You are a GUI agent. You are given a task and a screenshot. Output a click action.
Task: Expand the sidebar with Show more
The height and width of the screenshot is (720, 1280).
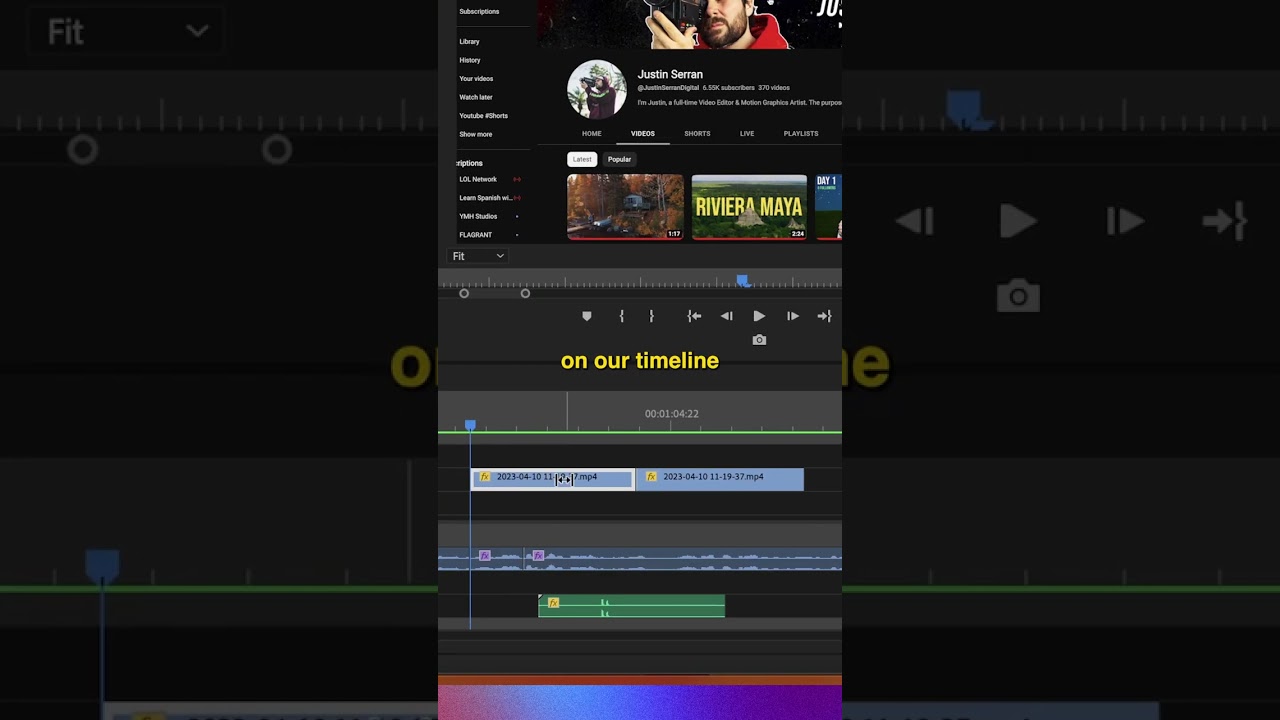point(476,134)
